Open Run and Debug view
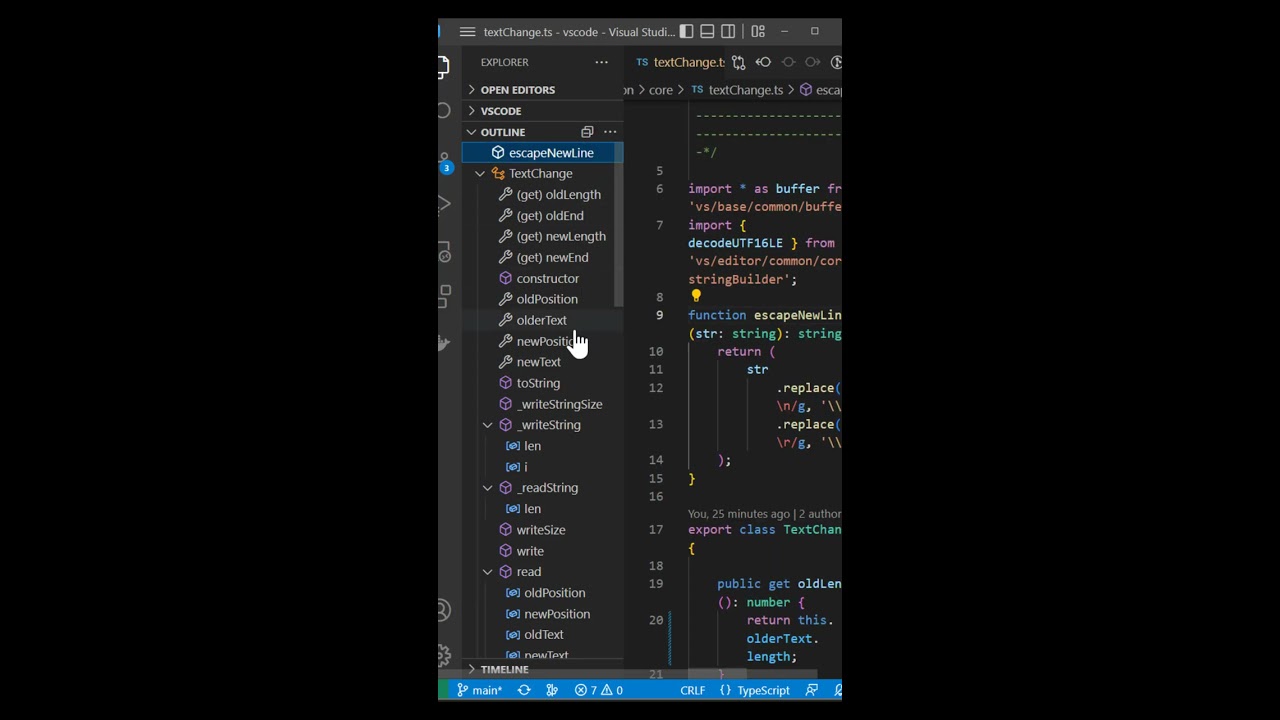The image size is (1280, 720). (x=445, y=204)
